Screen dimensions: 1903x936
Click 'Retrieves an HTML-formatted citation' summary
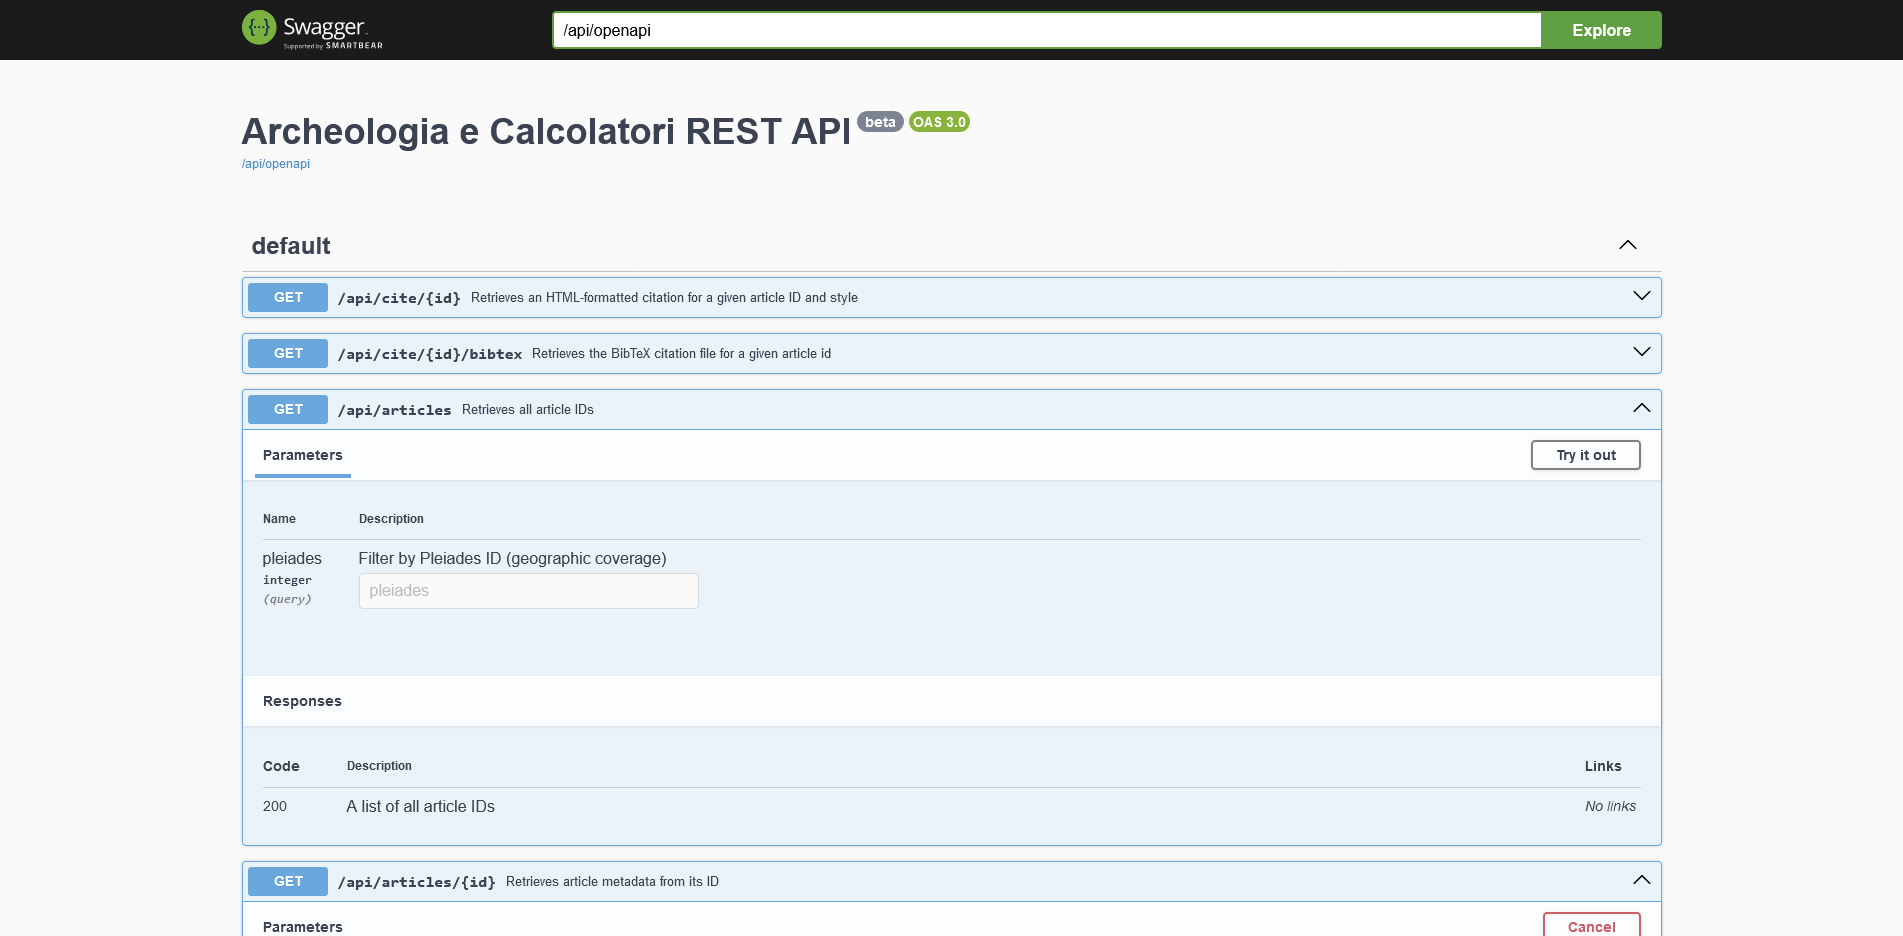(x=664, y=298)
